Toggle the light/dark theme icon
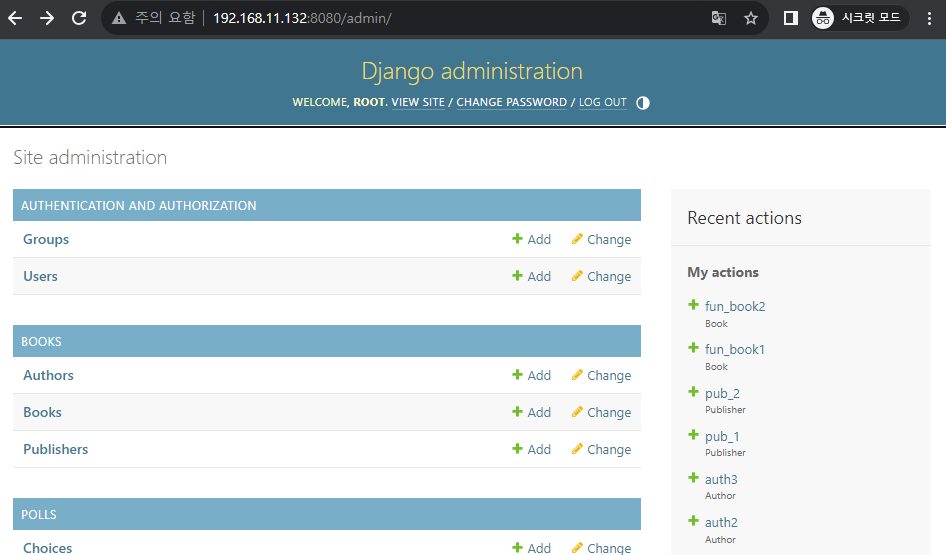 click(x=643, y=103)
